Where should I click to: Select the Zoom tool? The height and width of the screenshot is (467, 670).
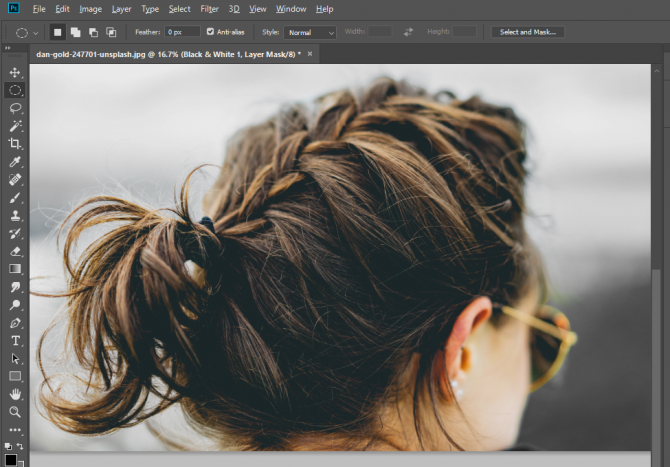point(15,411)
